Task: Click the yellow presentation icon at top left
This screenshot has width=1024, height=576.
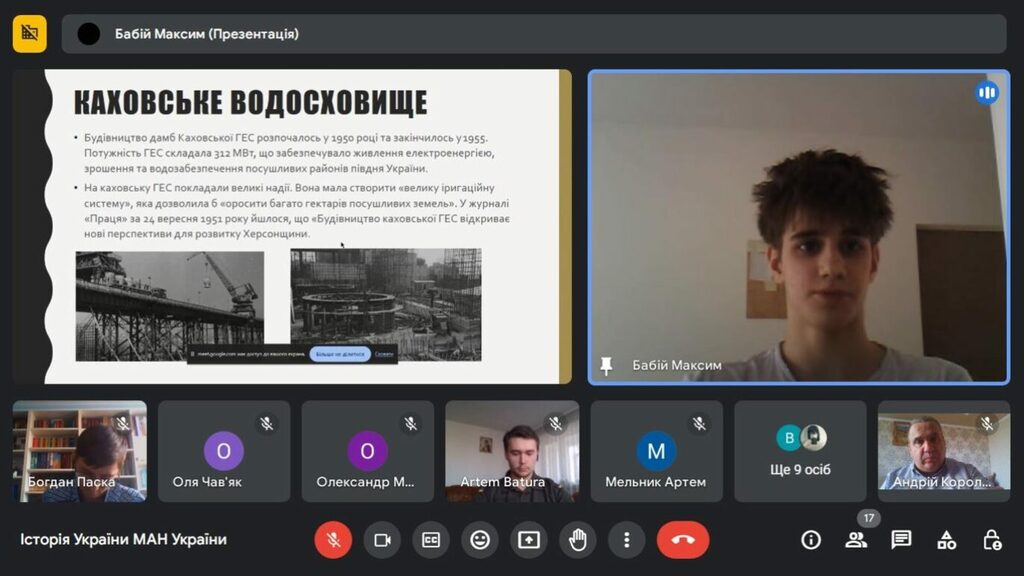Action: (30, 33)
